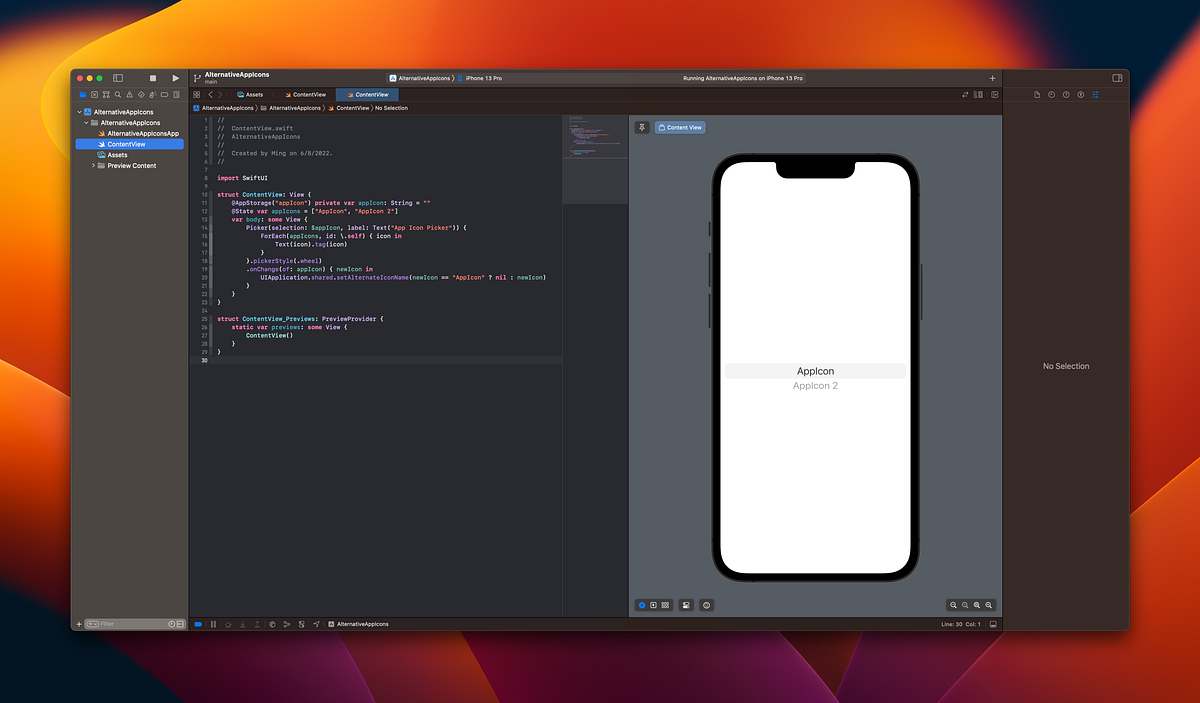Create a new tab with the plus button
Image resolution: width=1200 pixels, height=703 pixels.
pyautogui.click(x=991, y=77)
